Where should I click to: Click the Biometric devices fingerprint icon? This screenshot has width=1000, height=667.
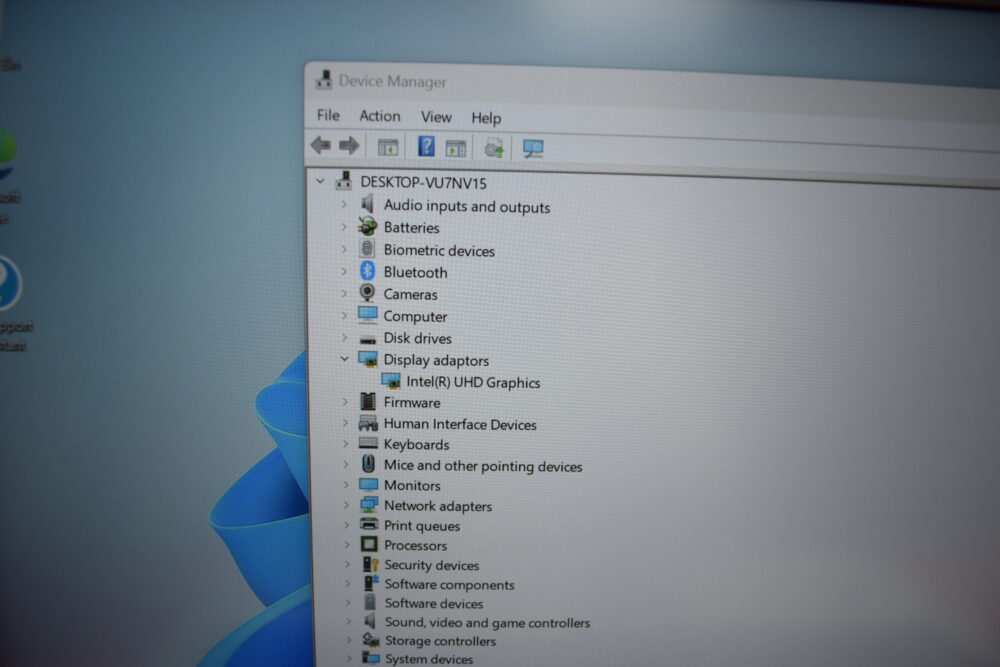point(367,249)
